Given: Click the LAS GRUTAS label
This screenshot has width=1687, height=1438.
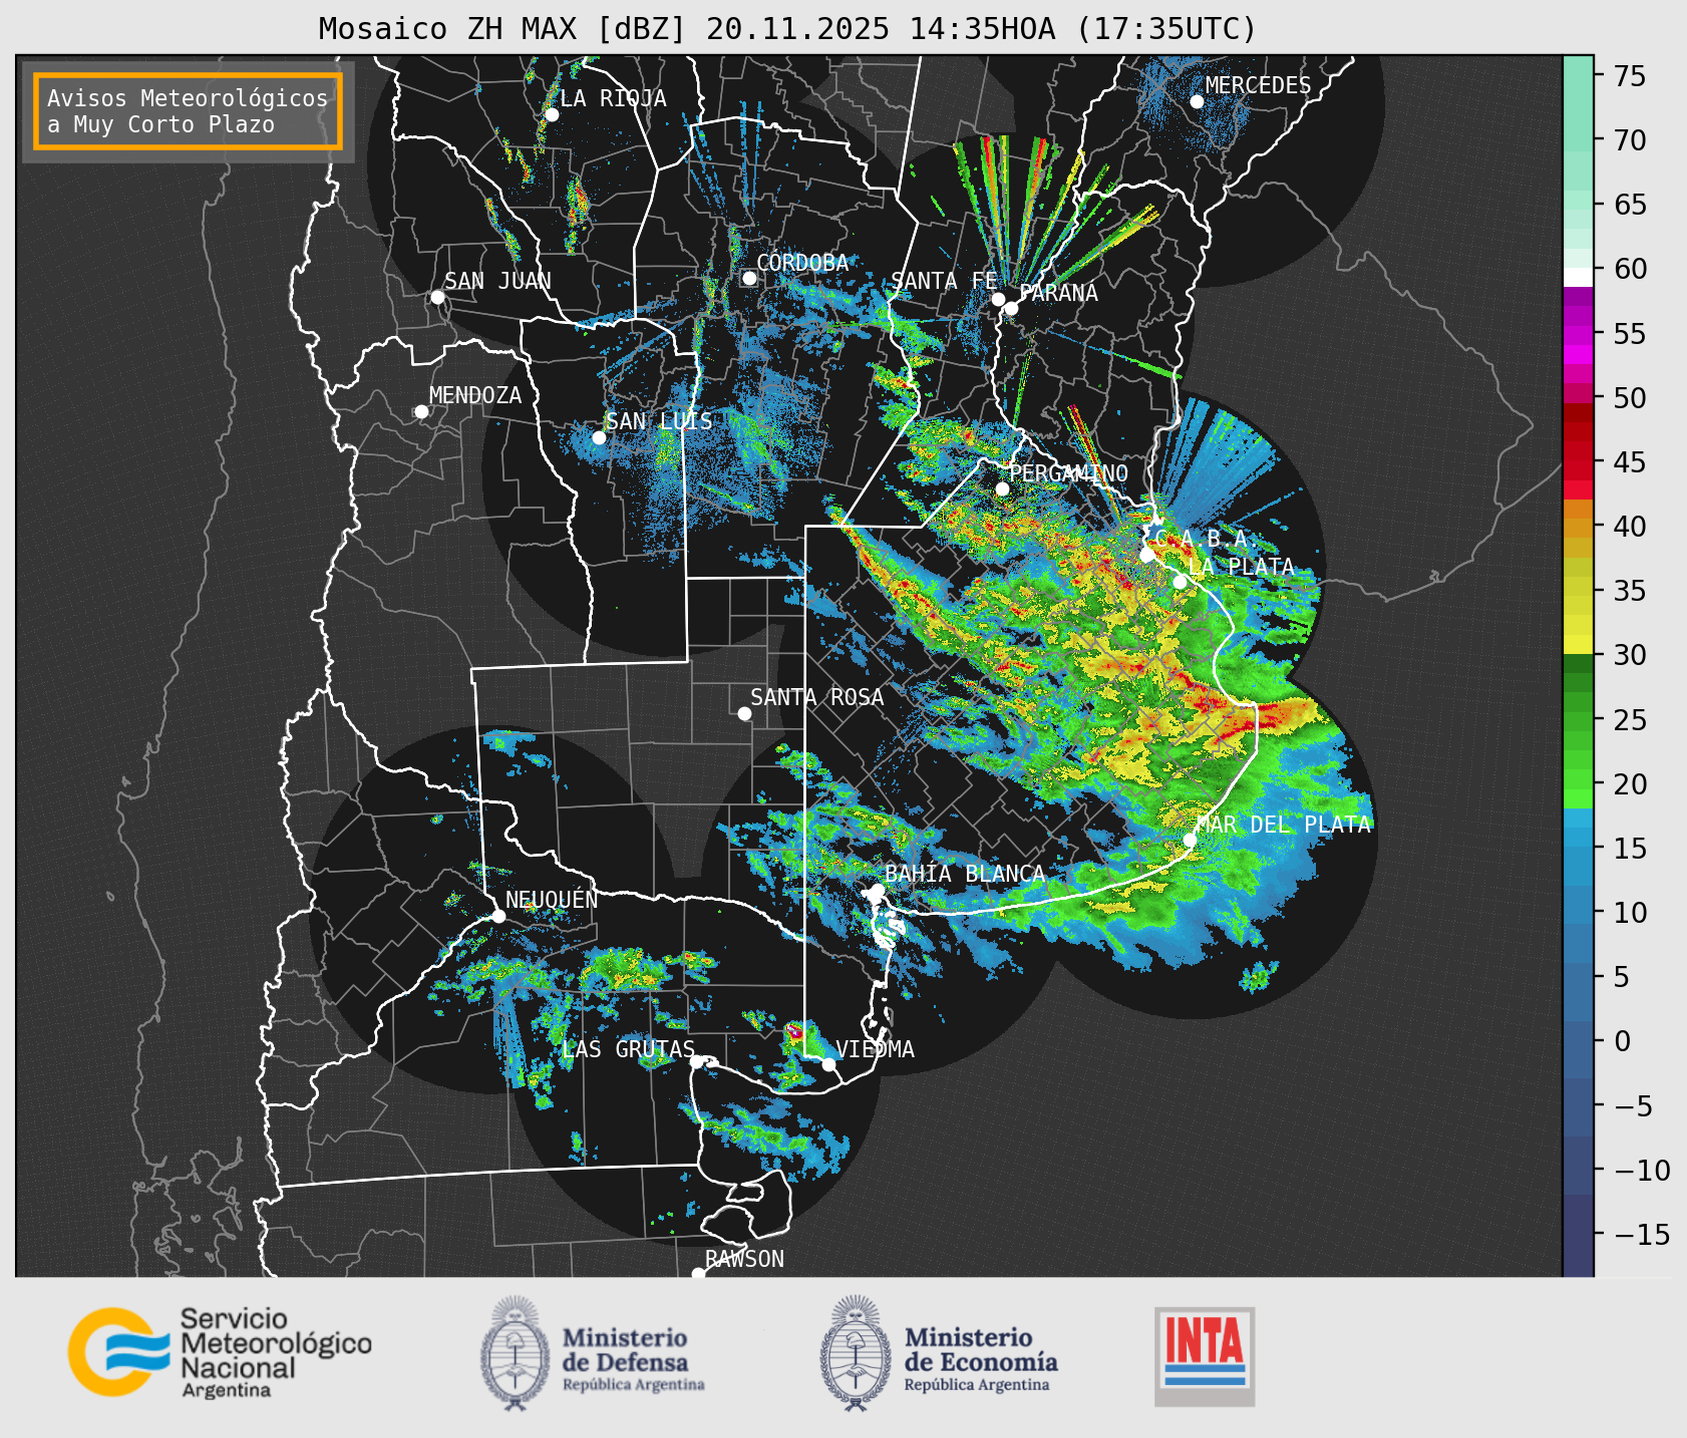Looking at the screenshot, I should tap(628, 1049).
